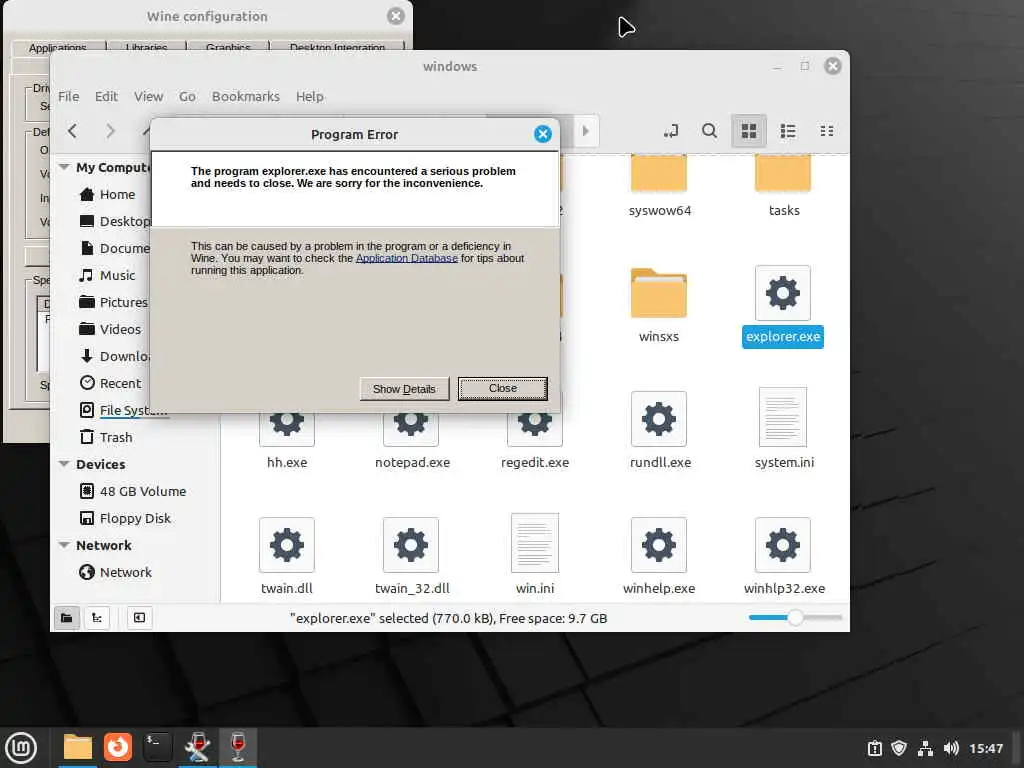Select notepad.exe file

point(411,443)
